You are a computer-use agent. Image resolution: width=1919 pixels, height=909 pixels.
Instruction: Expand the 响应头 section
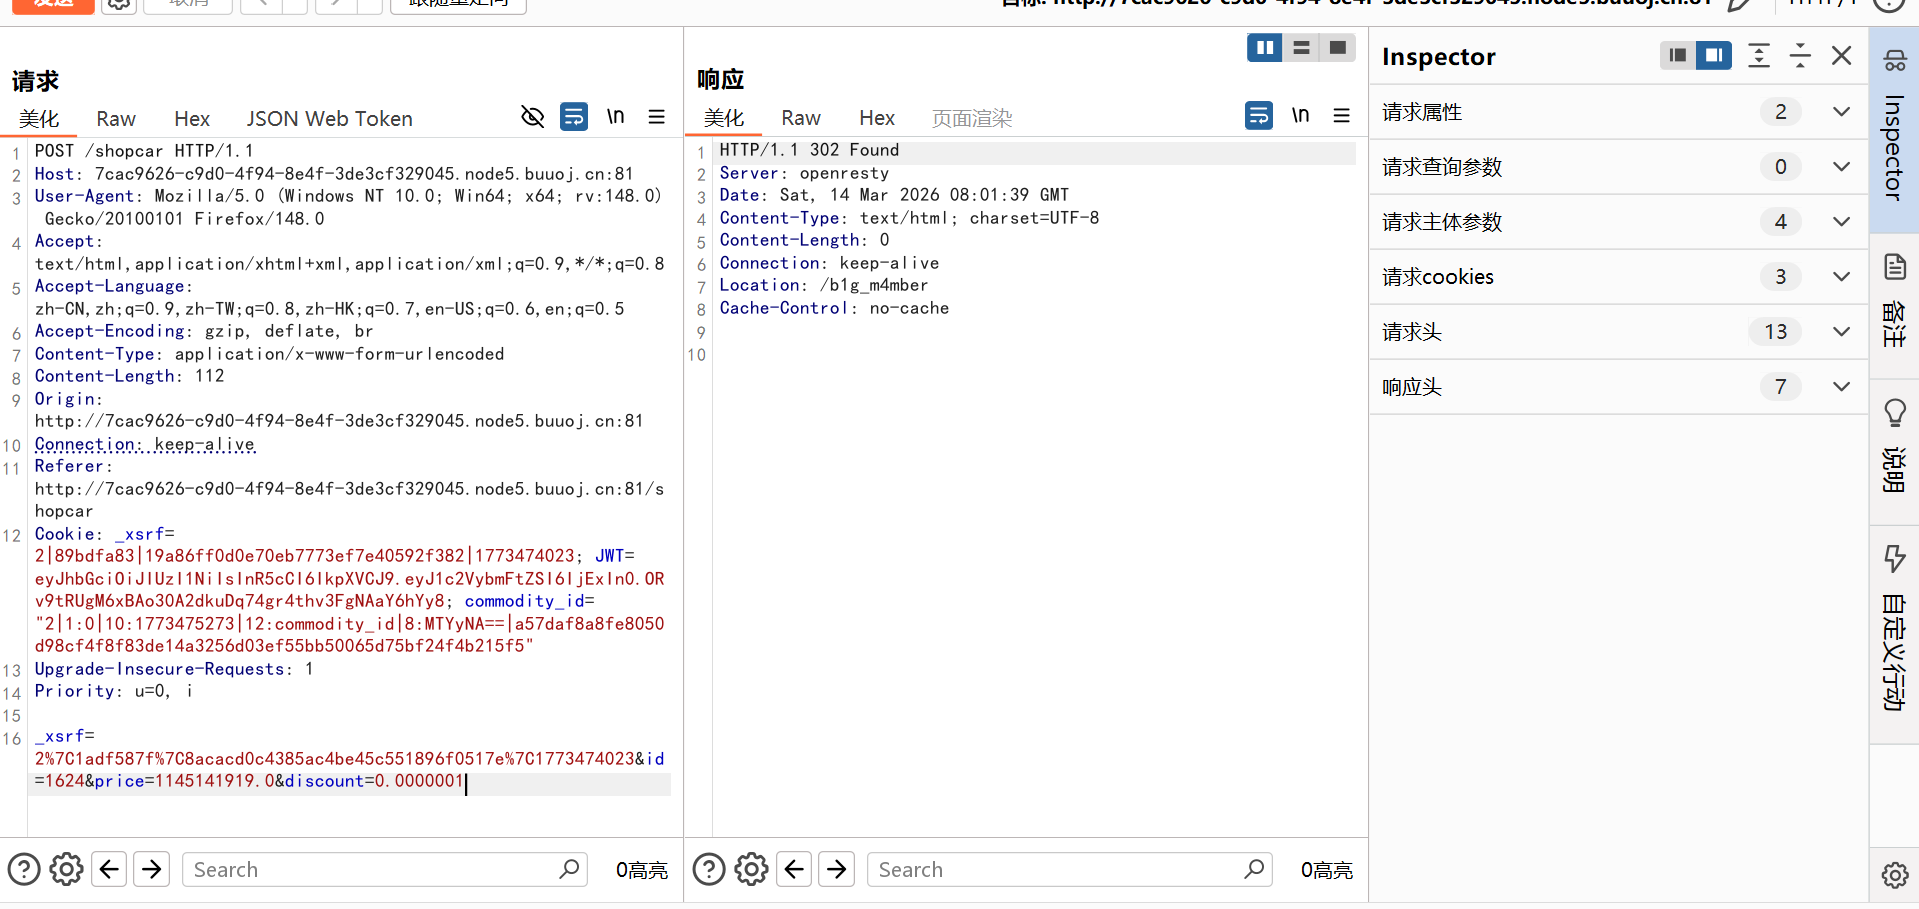[1841, 387]
